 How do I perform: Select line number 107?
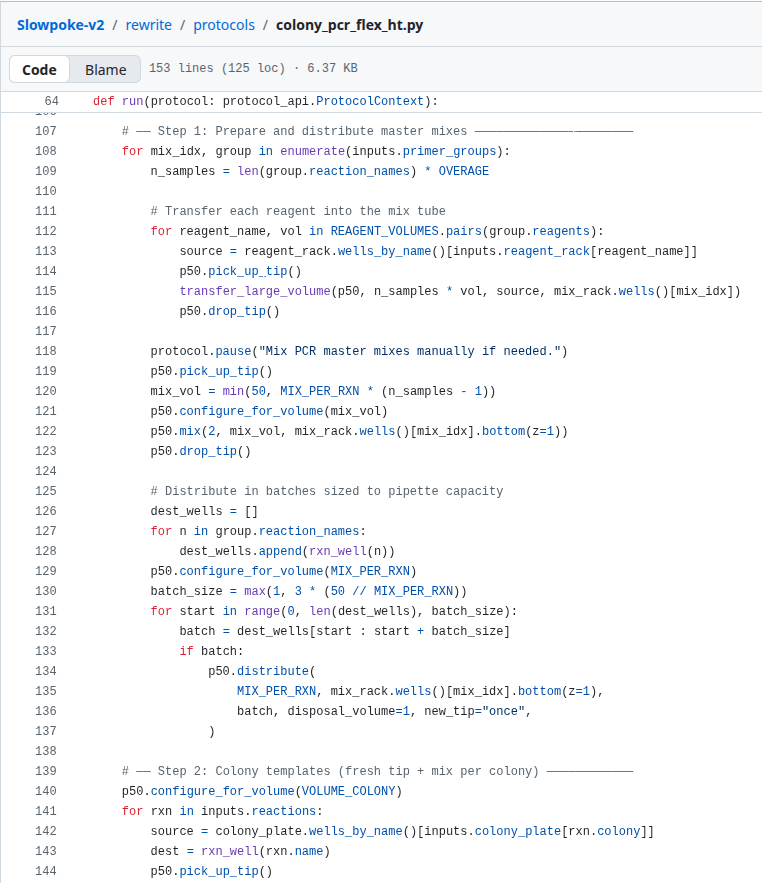[45, 131]
